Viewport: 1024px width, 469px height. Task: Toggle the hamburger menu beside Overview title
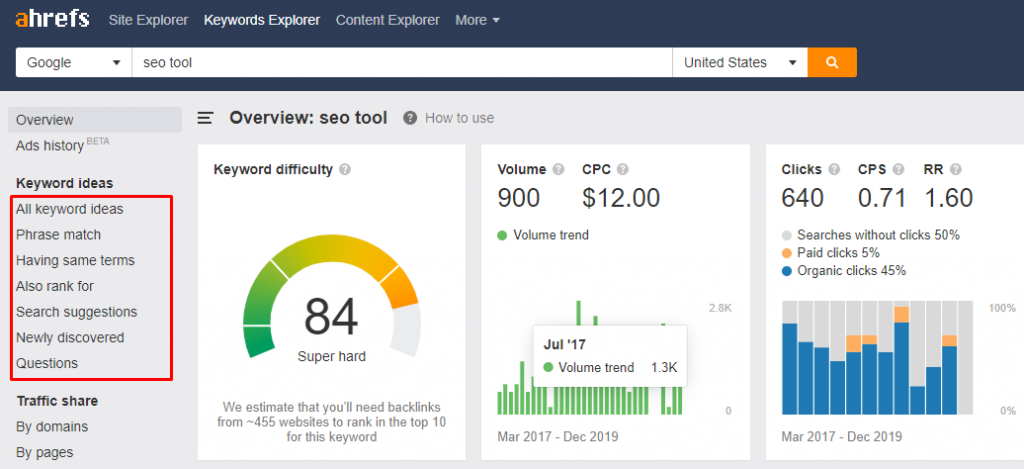tap(206, 118)
